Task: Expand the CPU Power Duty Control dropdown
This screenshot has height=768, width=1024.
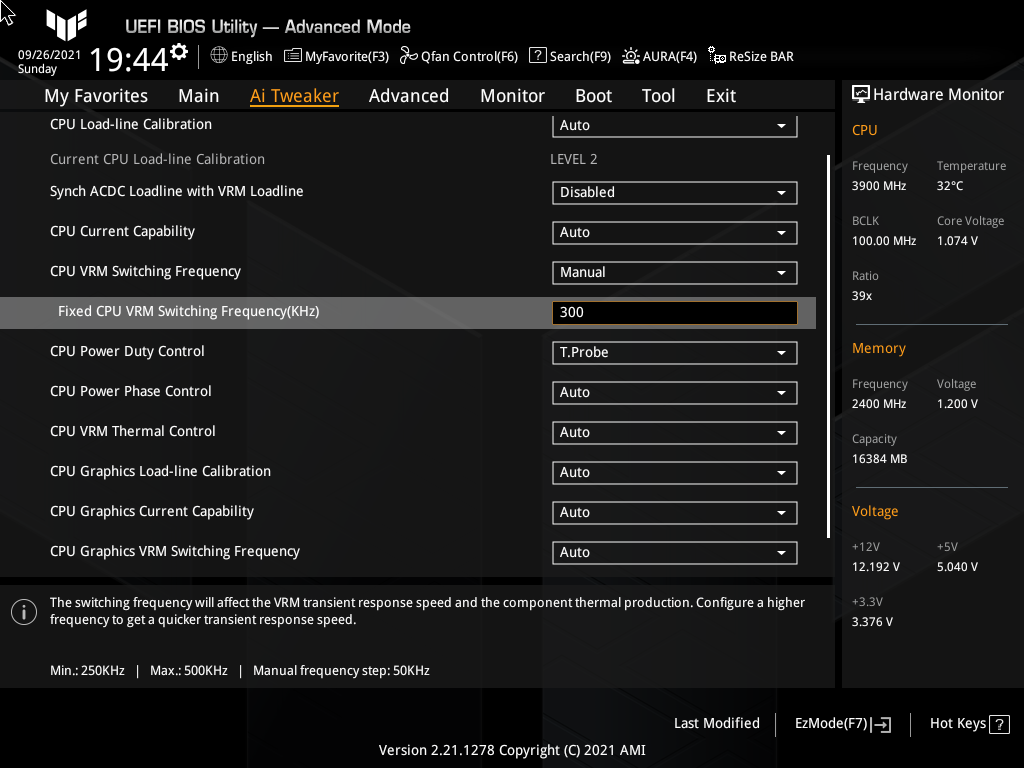Action: pos(674,352)
